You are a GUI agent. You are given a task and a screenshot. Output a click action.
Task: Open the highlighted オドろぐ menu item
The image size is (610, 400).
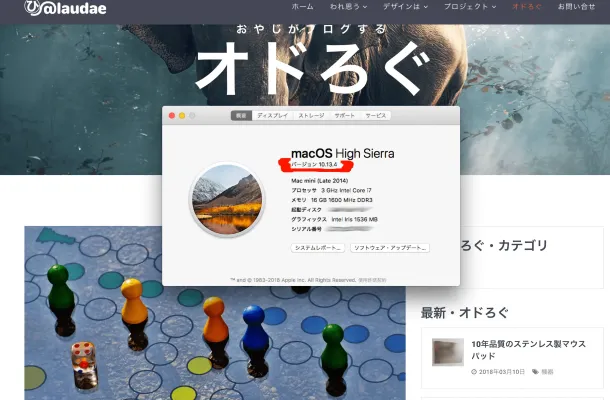coord(527,7)
